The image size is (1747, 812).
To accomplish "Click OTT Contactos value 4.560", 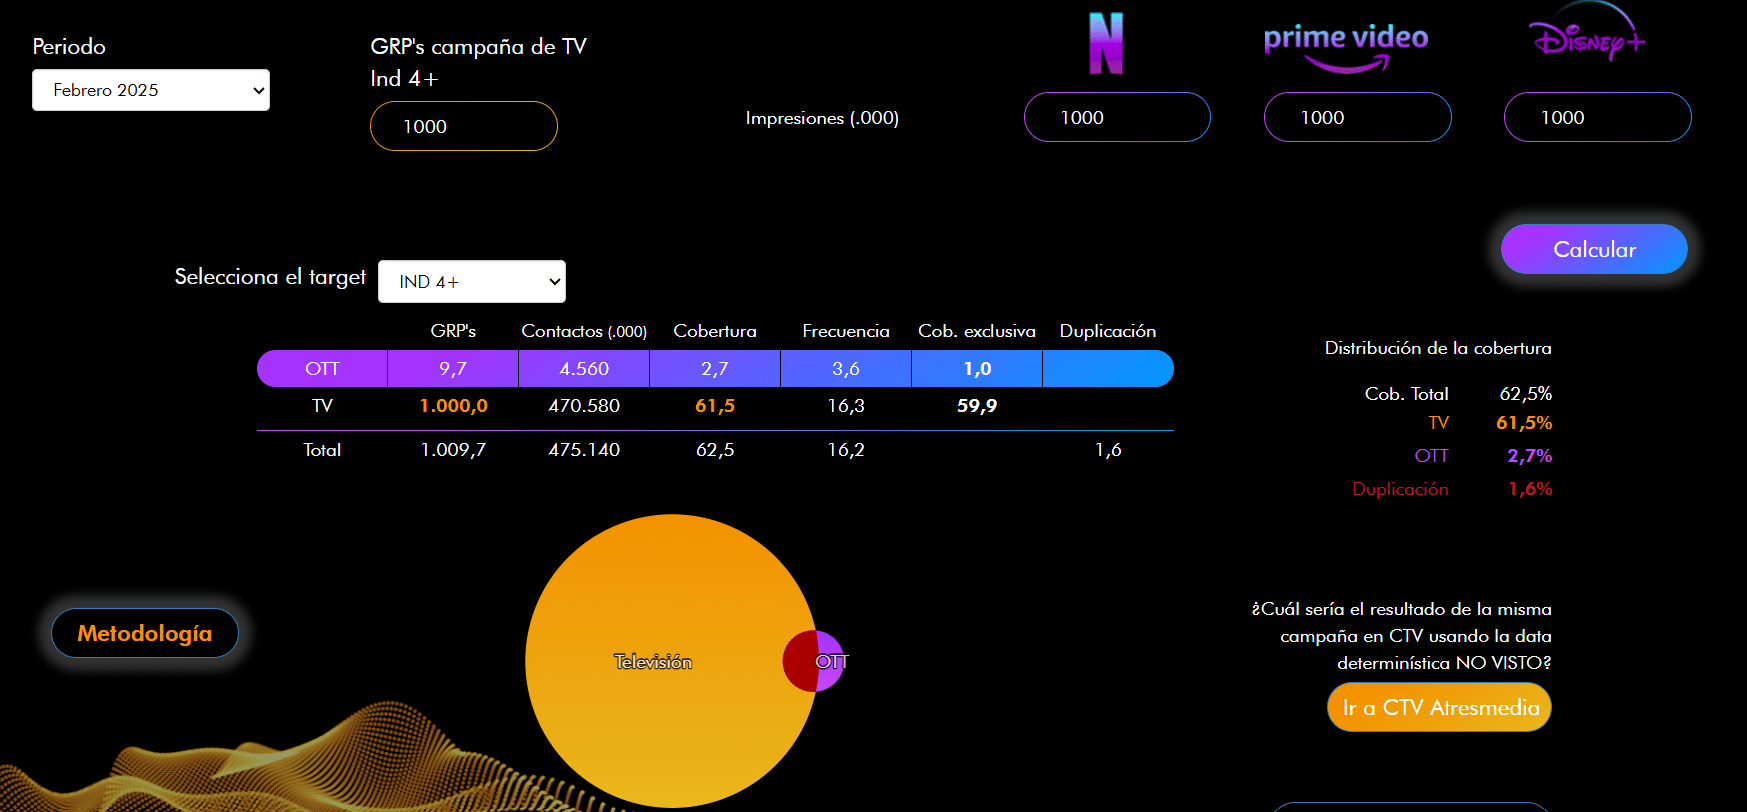I will (584, 368).
